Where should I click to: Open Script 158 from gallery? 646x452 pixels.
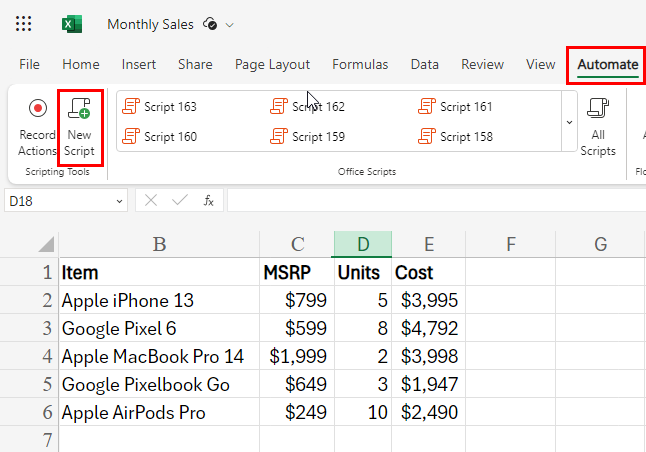455,136
